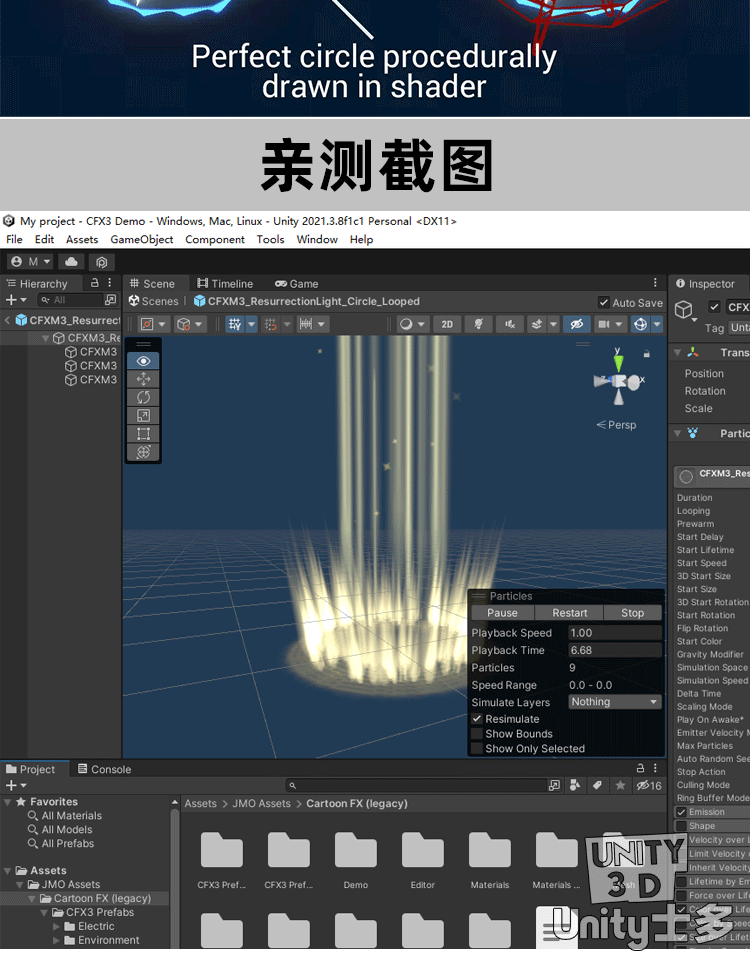Pause the particle playback

pos(502,613)
